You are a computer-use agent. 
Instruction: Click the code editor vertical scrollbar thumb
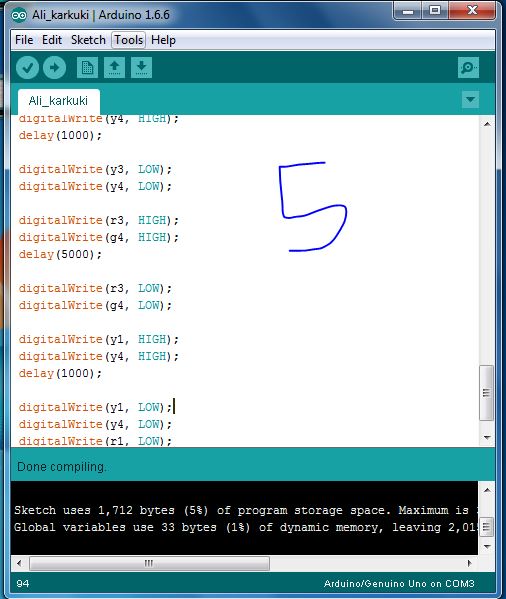point(487,393)
